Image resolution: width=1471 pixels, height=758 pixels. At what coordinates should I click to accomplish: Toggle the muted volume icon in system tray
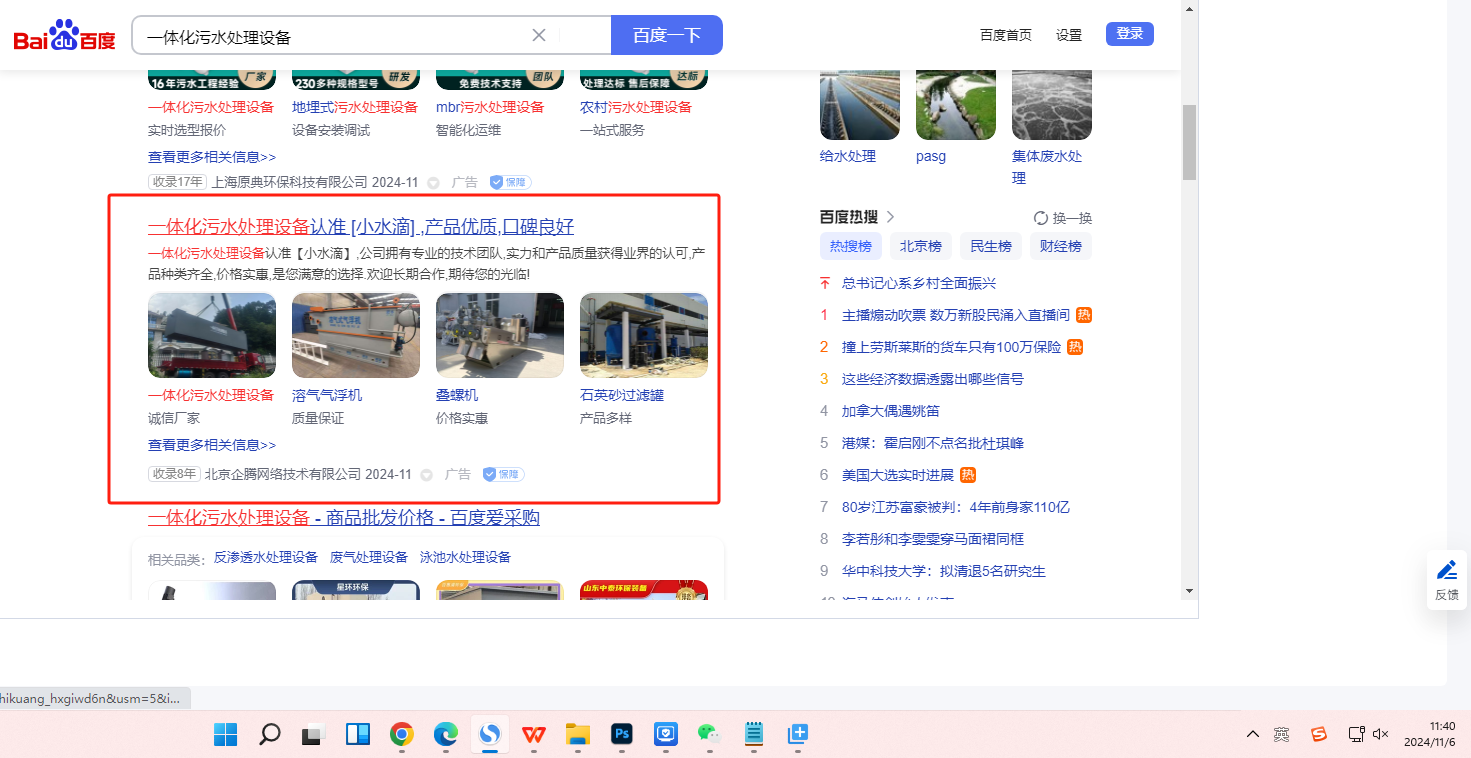point(1381,734)
